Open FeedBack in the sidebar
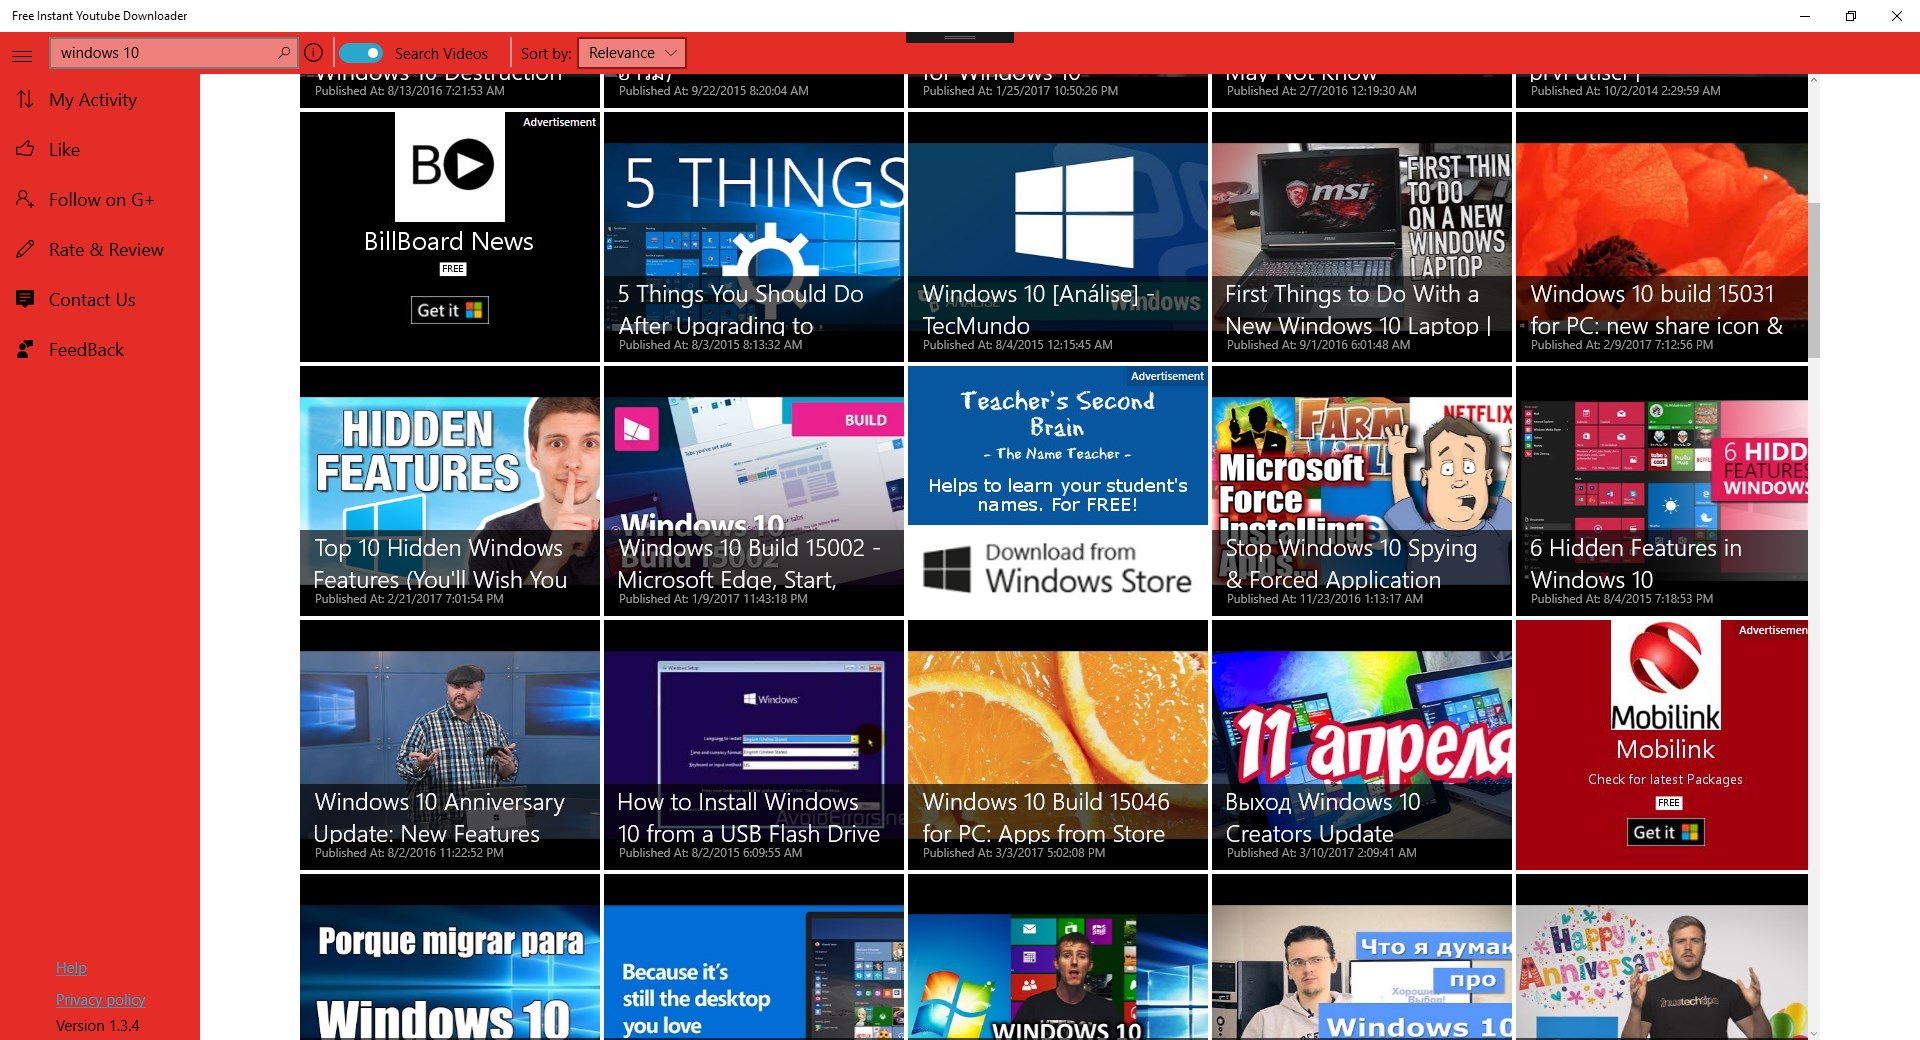Screen dimensions: 1920x1040 click(100, 349)
